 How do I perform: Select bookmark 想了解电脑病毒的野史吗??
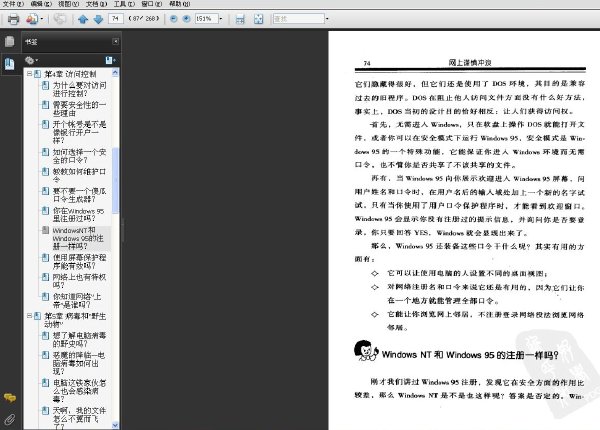[80, 339]
